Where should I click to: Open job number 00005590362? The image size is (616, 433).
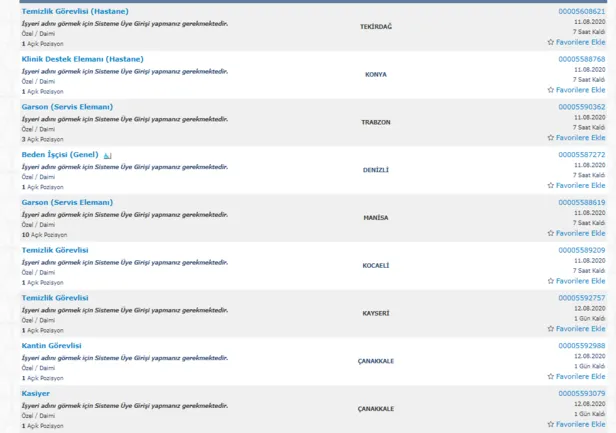(x=581, y=107)
